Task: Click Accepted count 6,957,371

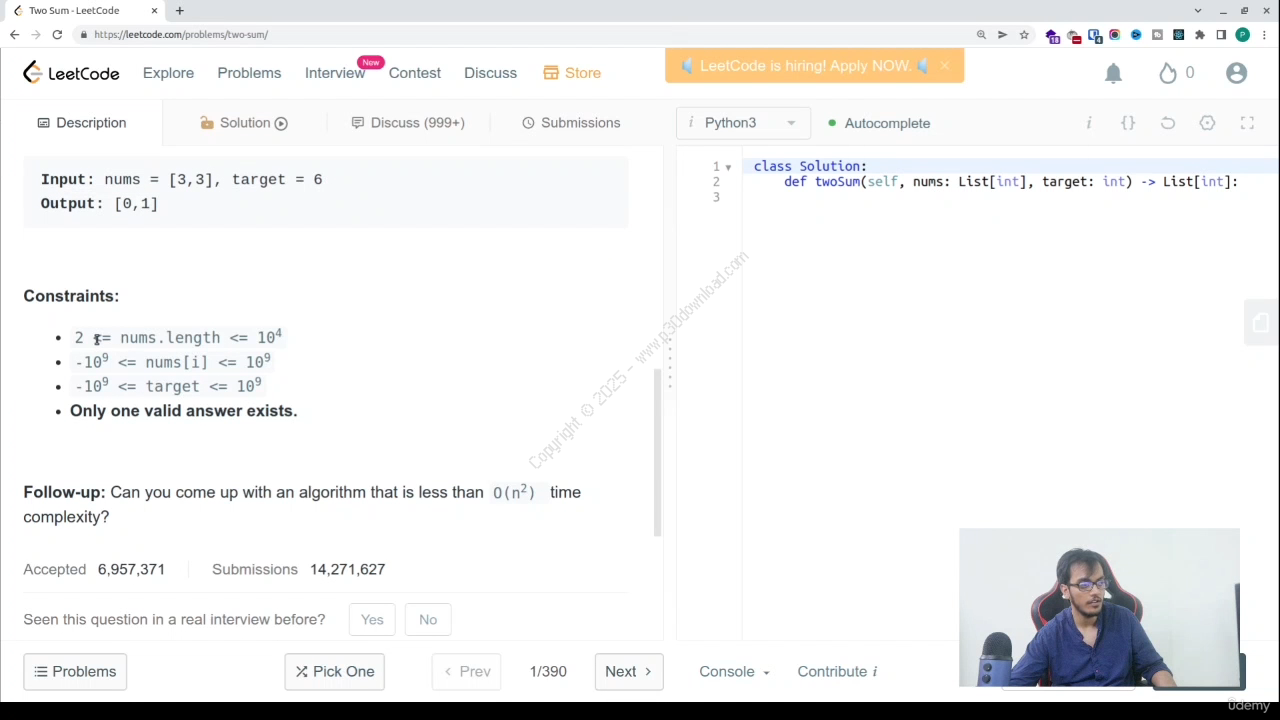Action: point(131,570)
